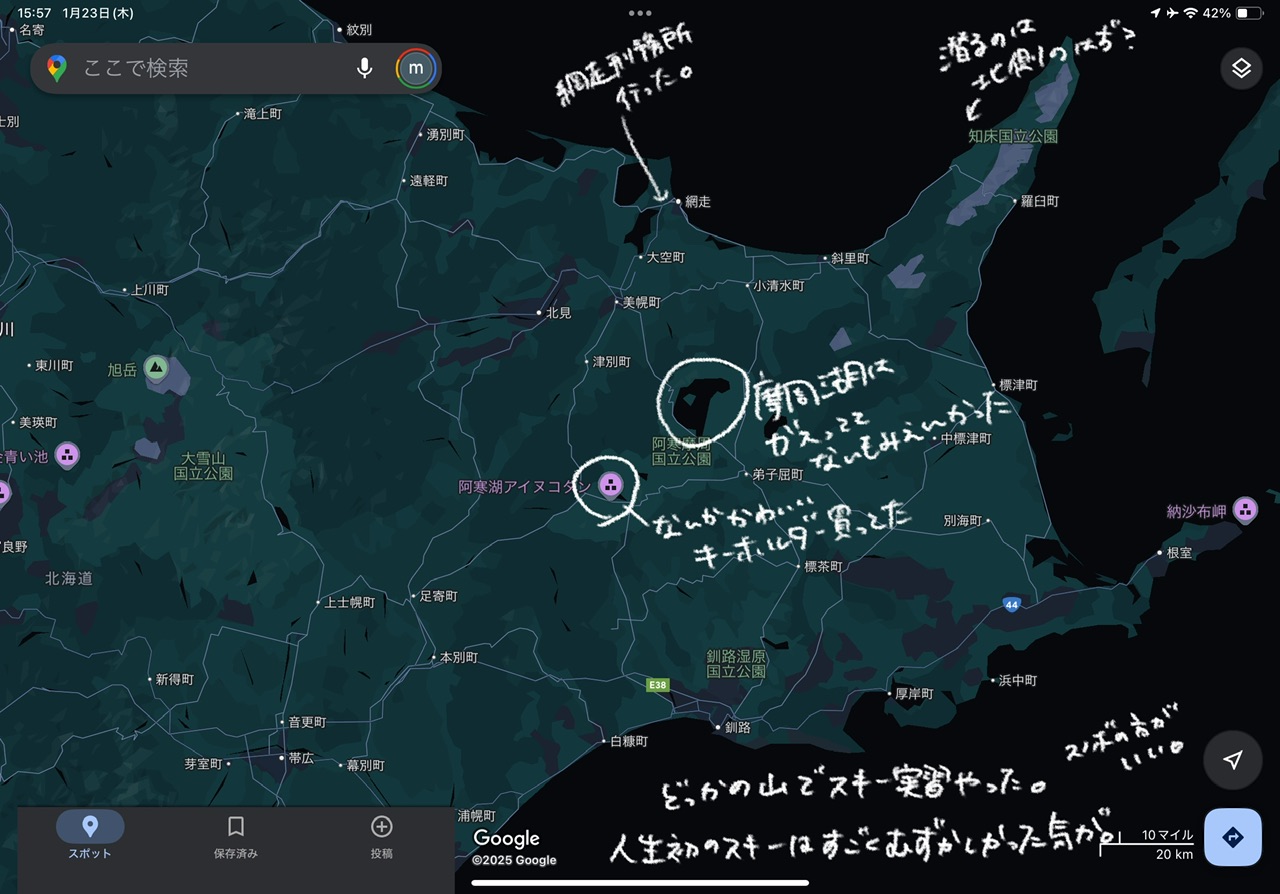
Task: Open directions with the blue arrow button
Action: pos(1232,837)
